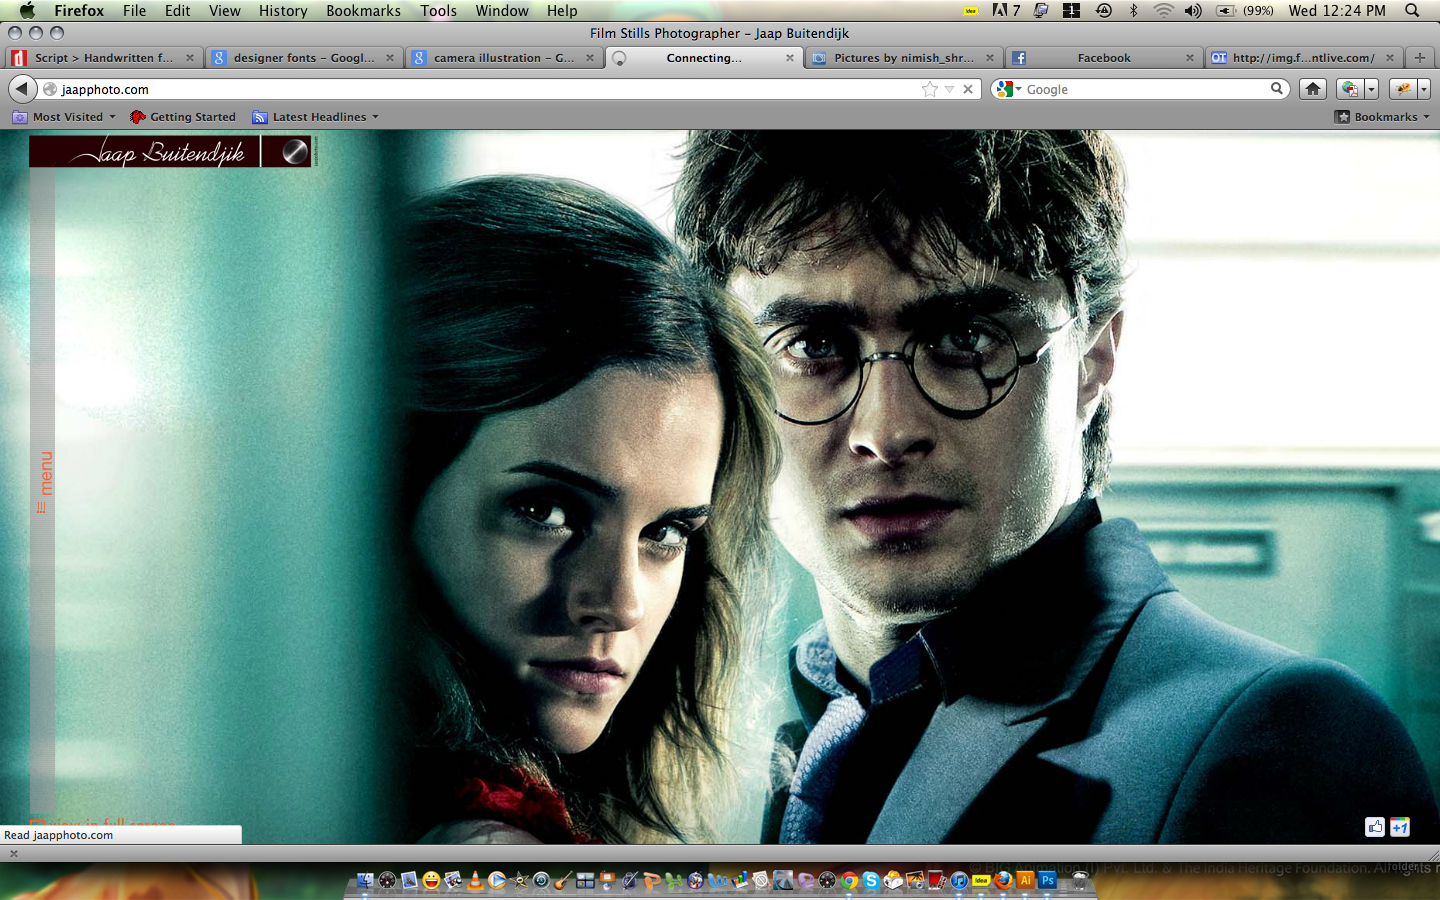Click the globe PDF toolbar icon
Viewport: 1440px width, 900px height.
point(1350,89)
